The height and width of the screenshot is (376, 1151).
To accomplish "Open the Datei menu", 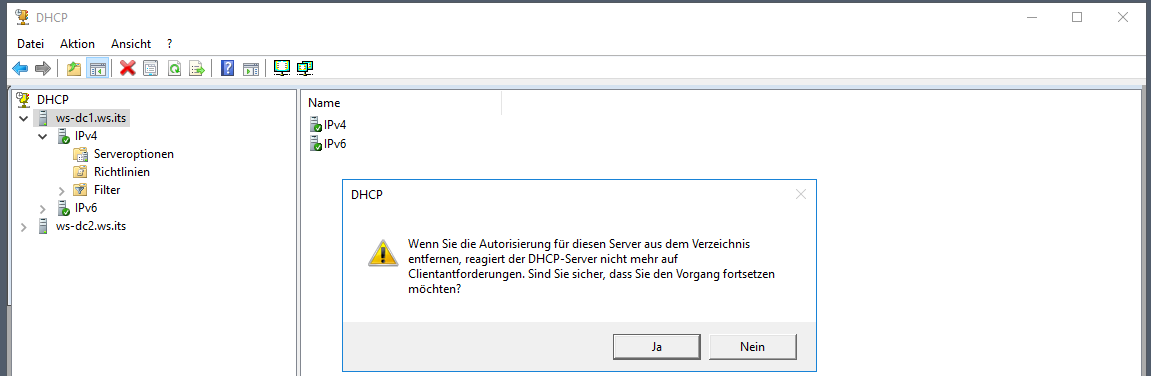I will [31, 44].
